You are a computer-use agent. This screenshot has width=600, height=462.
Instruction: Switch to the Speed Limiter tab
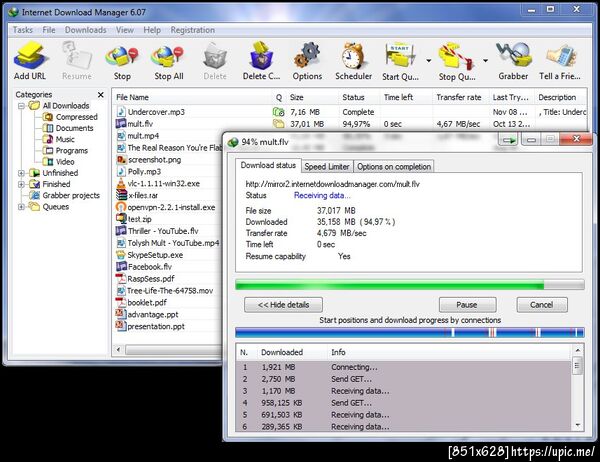click(x=327, y=167)
